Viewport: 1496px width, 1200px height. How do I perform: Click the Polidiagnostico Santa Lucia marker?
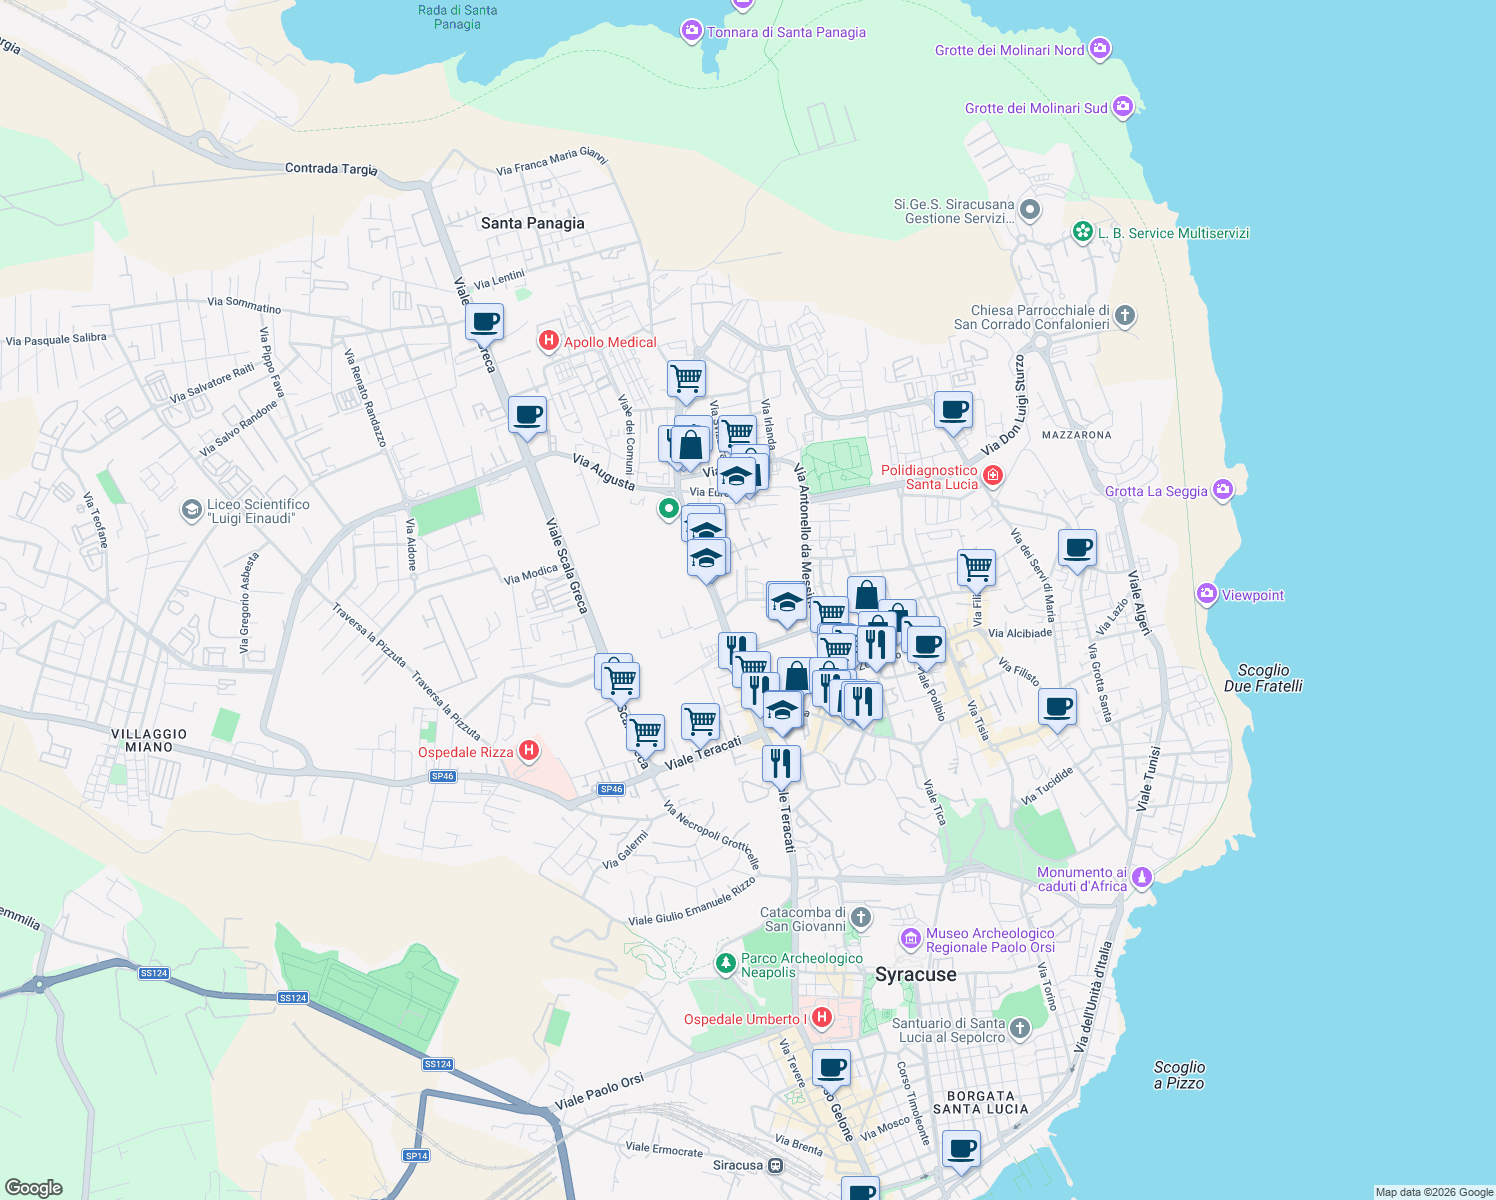(x=991, y=477)
